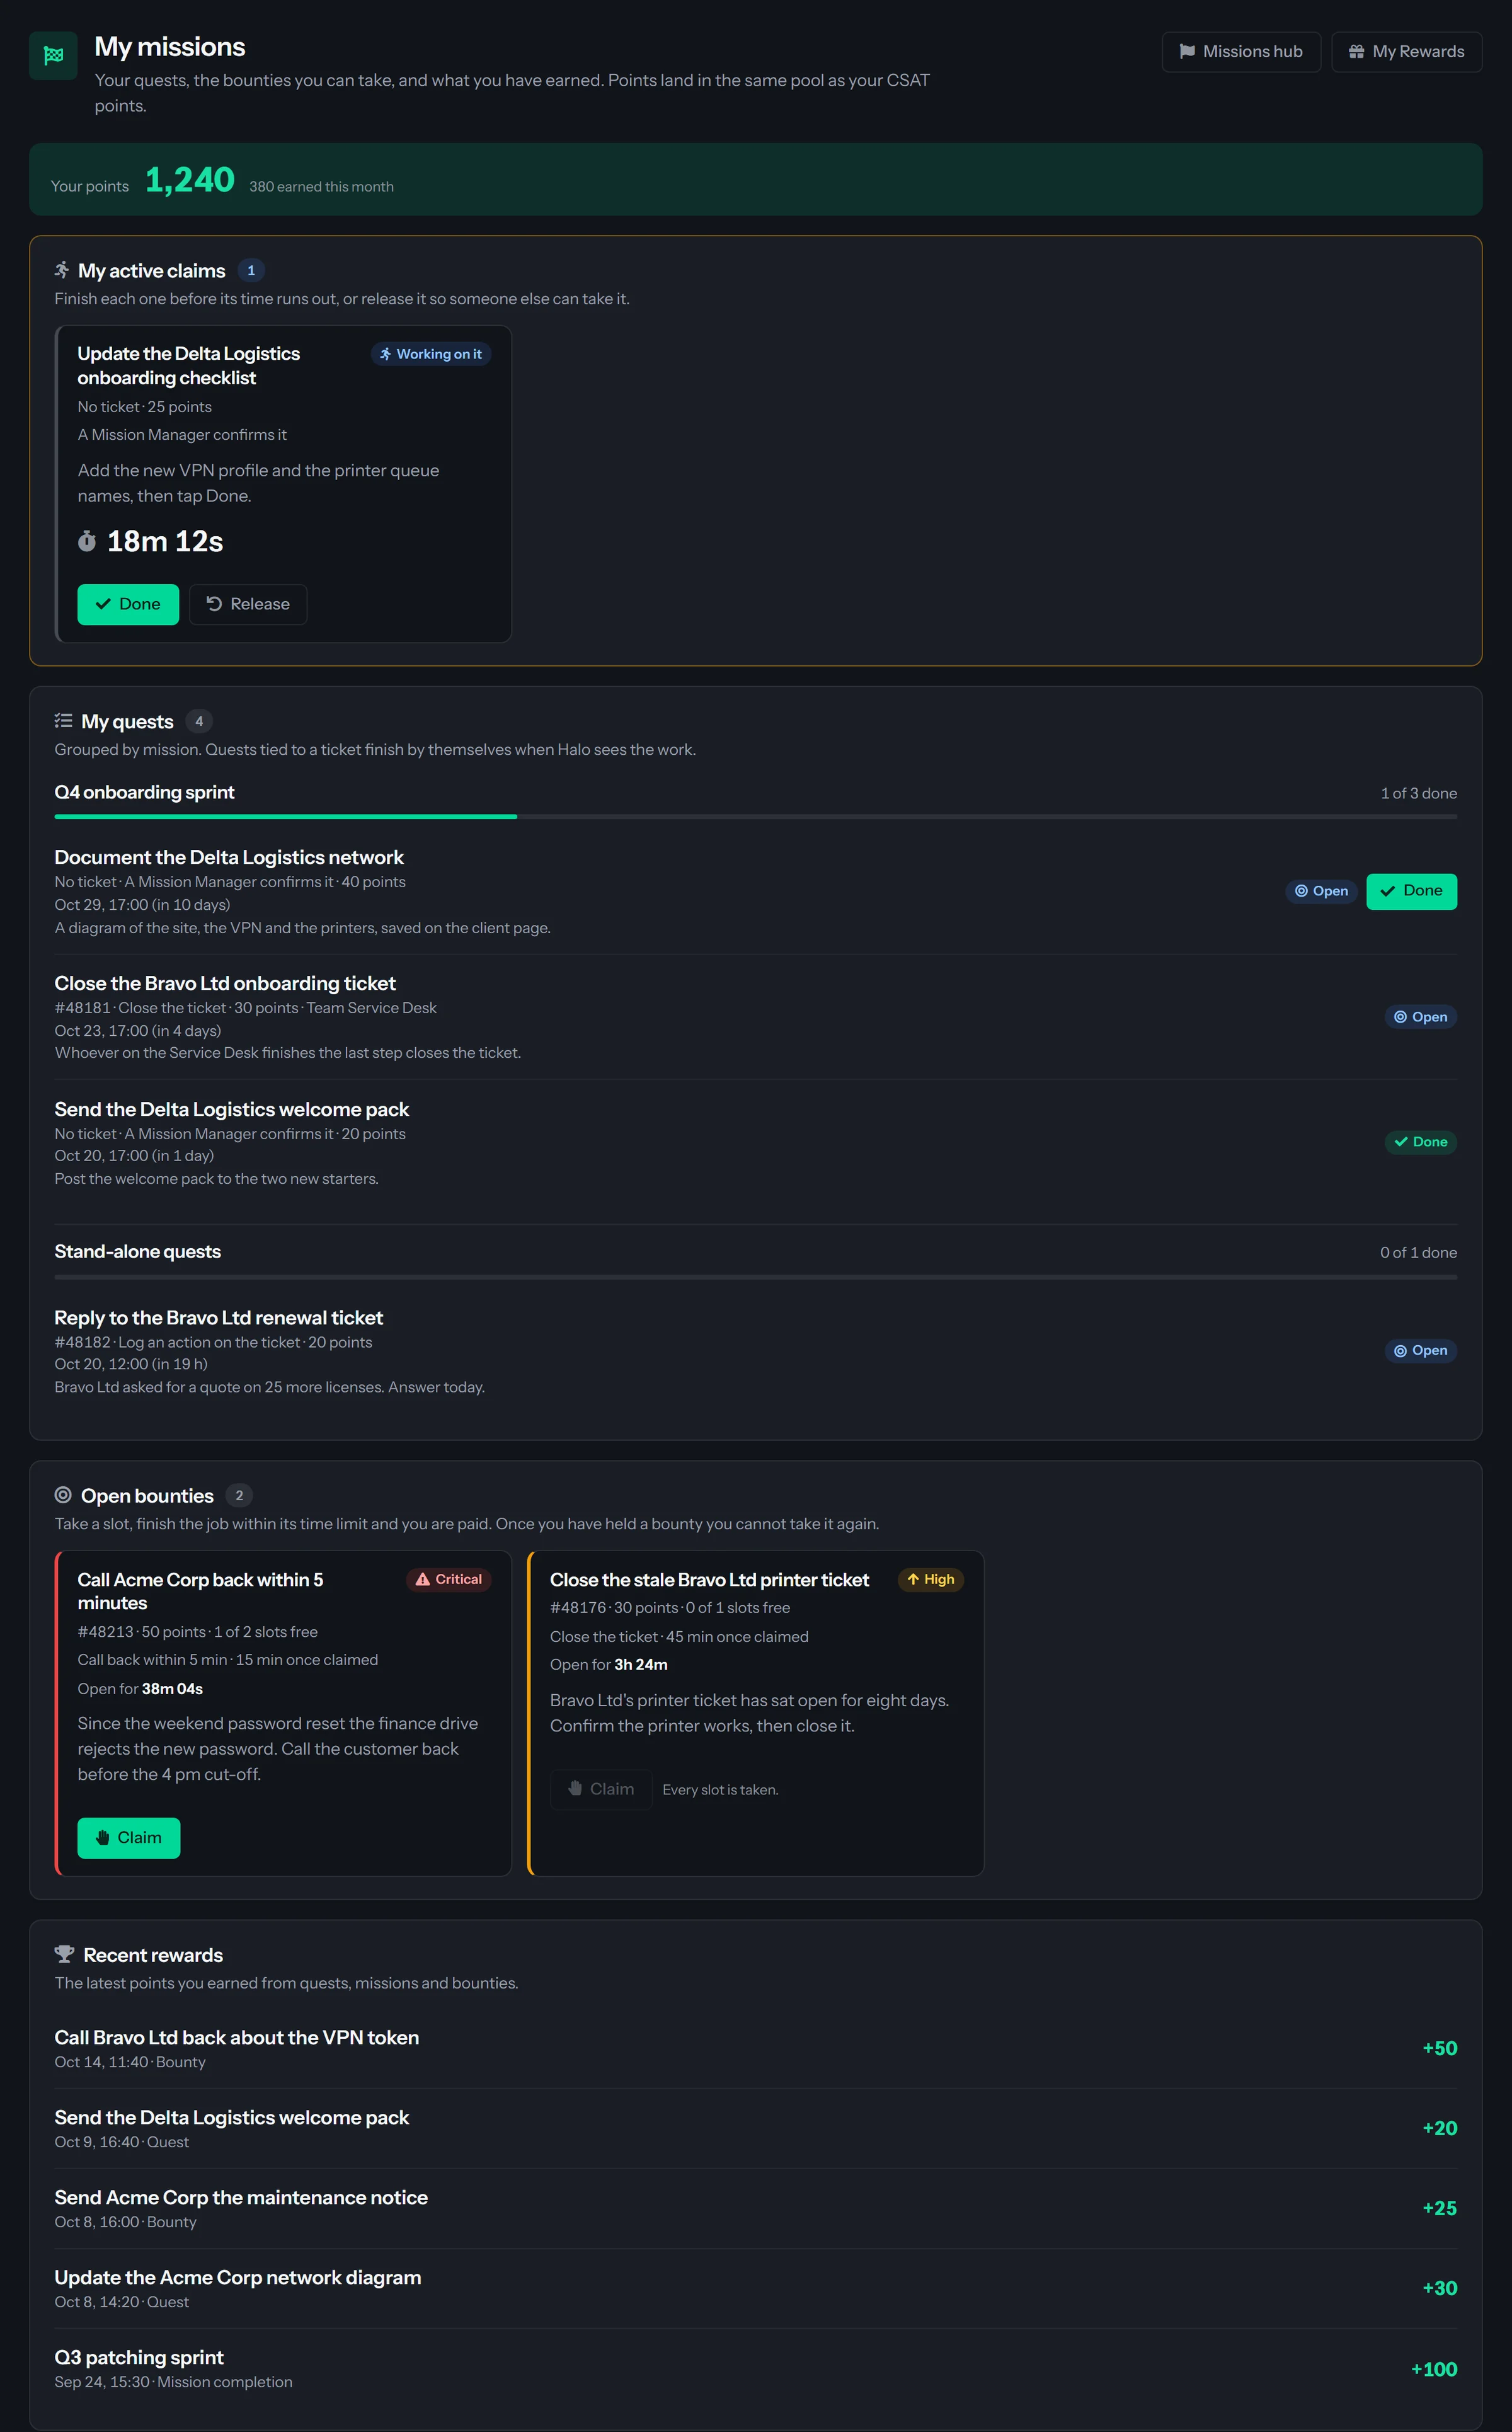Click the green flag logo beside My missions
The image size is (1512, 2432).
pos(53,55)
